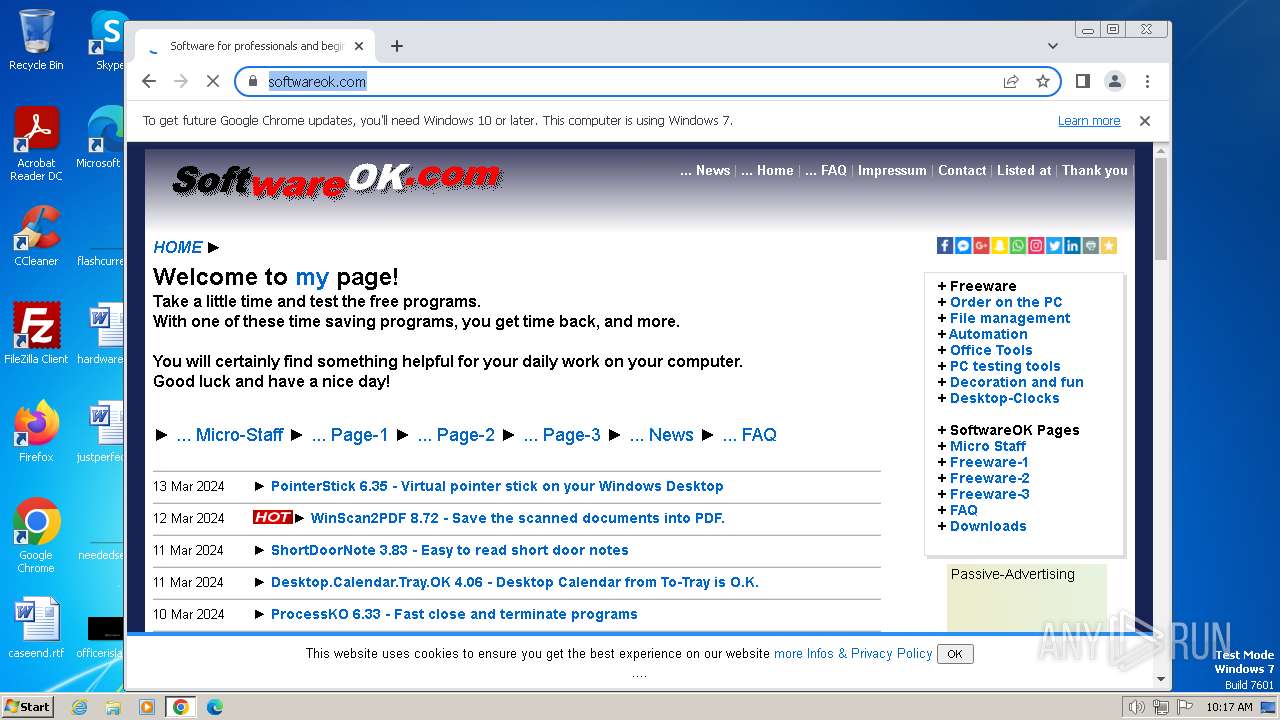Expand Chrome tab search dropdown arrow
The height and width of the screenshot is (720, 1280).
point(1053,46)
